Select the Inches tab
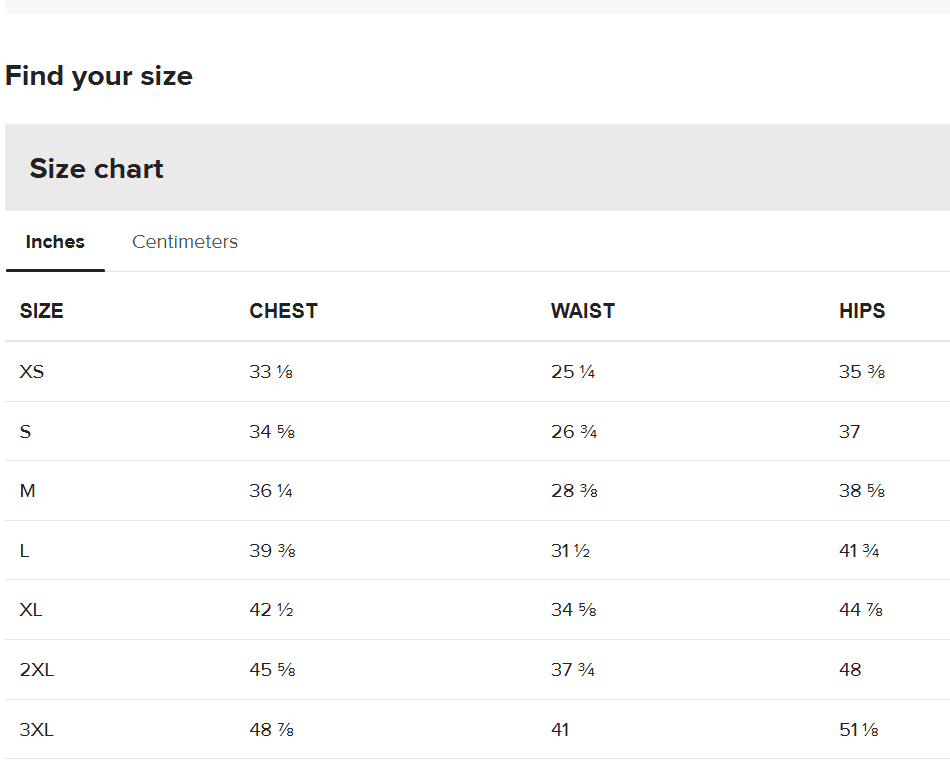The image size is (950, 777). pos(55,242)
